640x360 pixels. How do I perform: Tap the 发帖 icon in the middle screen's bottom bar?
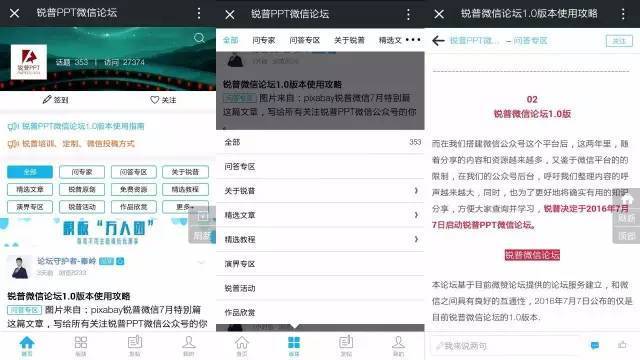[x=346, y=346]
